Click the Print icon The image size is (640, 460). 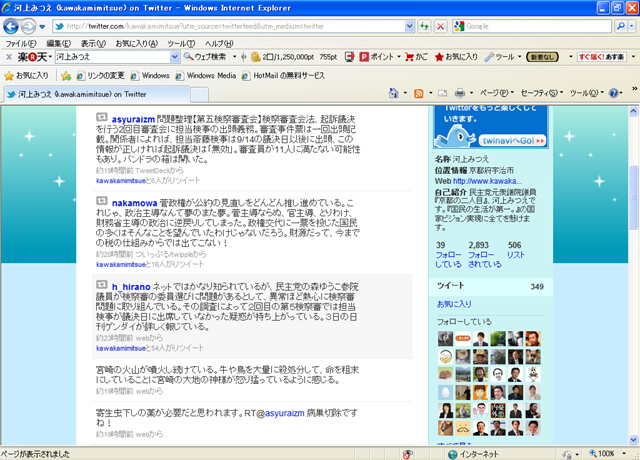460,93
